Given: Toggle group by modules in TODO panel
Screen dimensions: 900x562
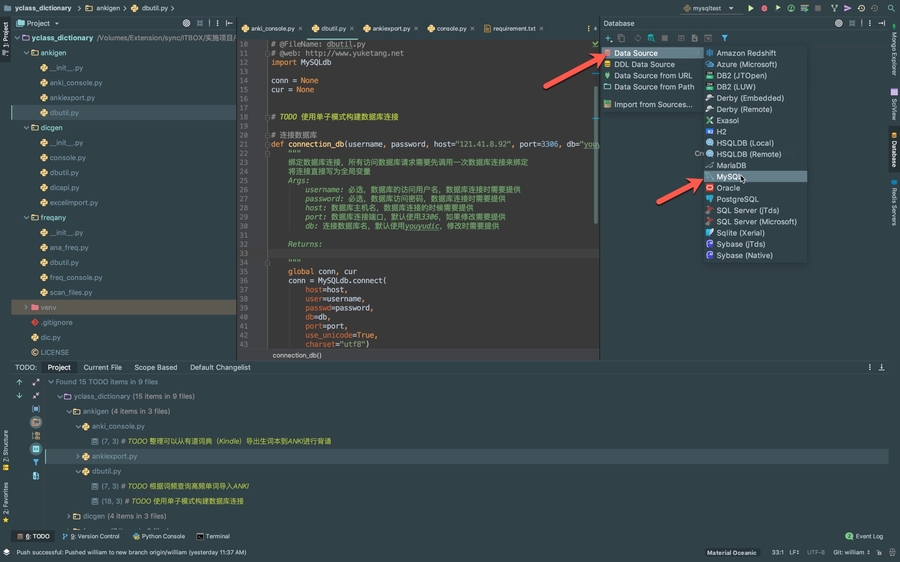Looking at the screenshot, I should 36,409.
